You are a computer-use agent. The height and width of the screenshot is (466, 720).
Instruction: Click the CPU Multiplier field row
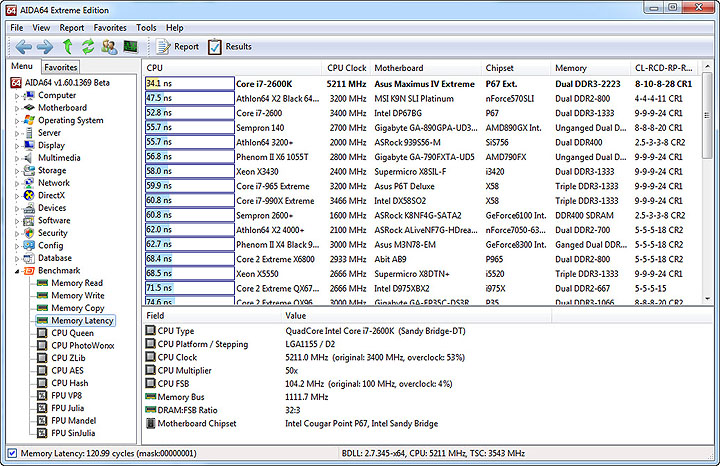pyautogui.click(x=347, y=371)
